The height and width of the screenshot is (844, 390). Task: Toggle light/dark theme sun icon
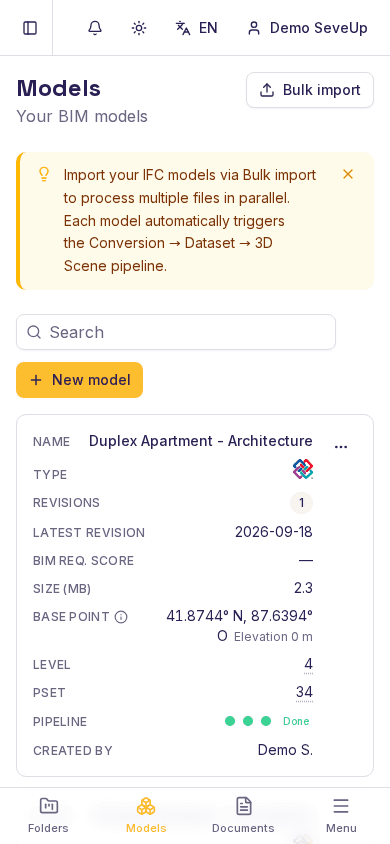[x=139, y=28]
